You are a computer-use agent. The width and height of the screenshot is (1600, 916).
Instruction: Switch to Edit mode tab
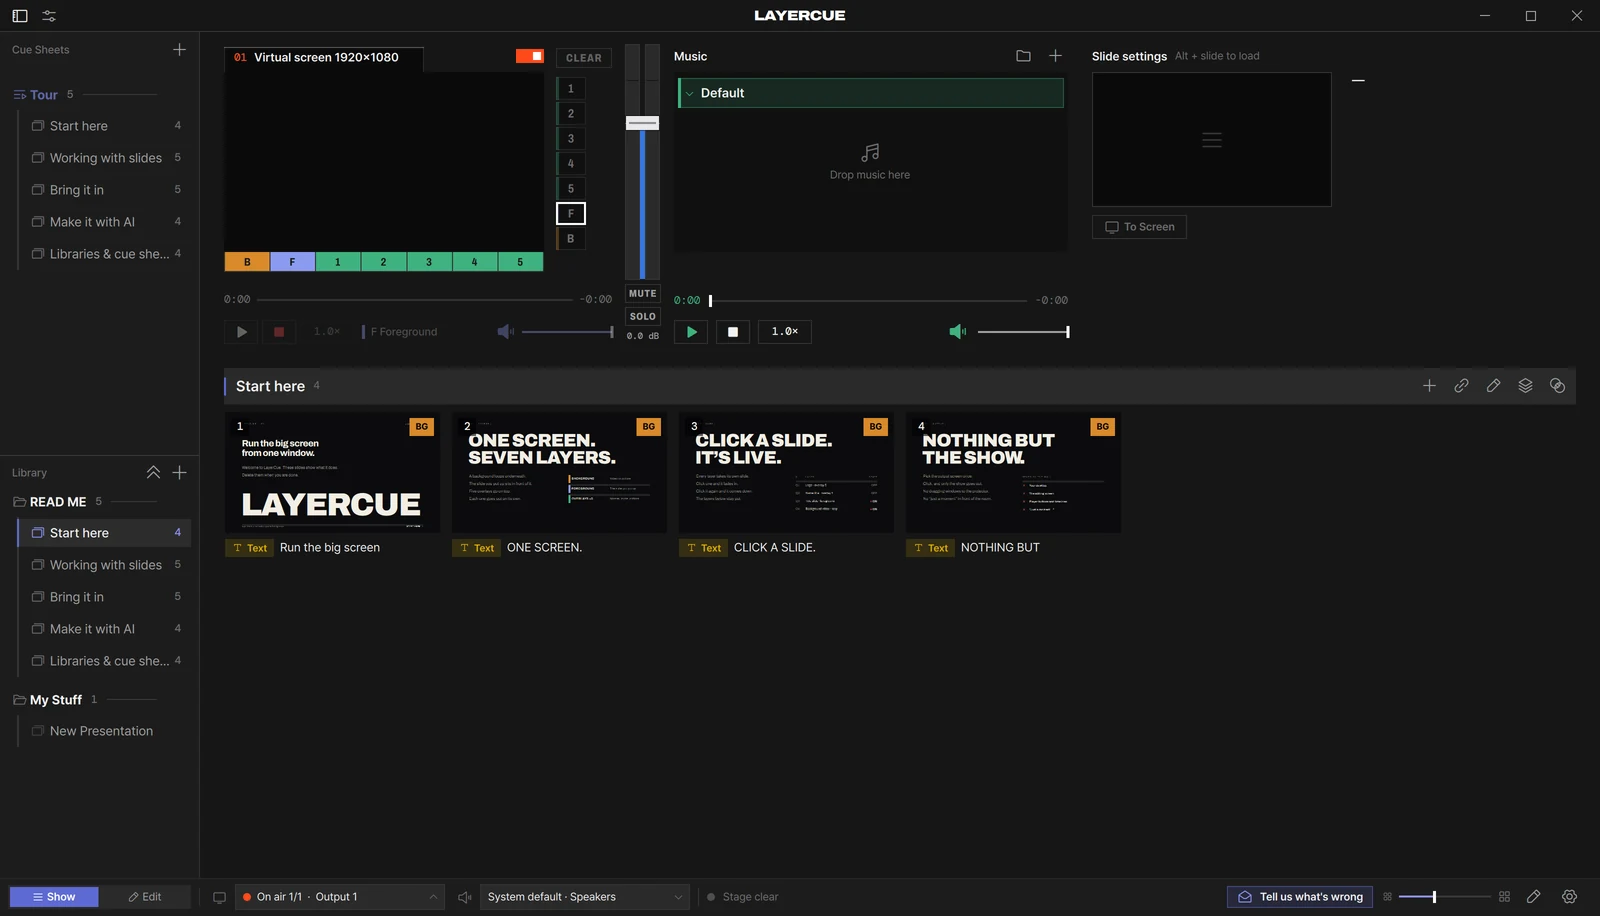[145, 897]
